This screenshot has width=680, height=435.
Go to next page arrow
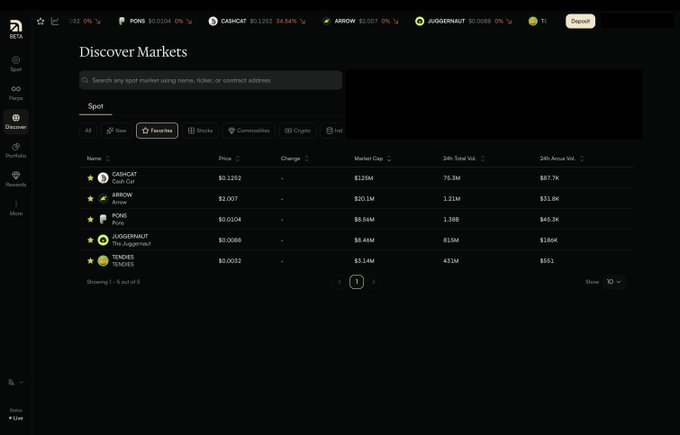373,282
